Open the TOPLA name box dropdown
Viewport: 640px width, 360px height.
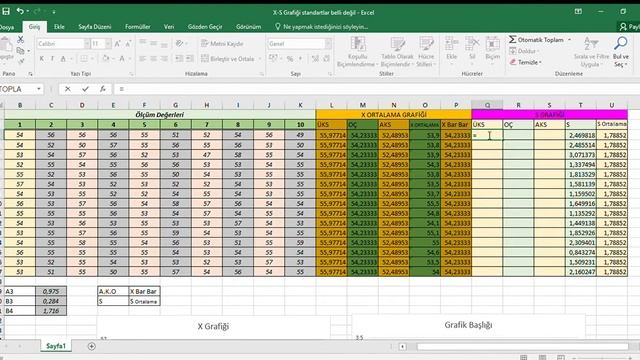click(x=39, y=89)
